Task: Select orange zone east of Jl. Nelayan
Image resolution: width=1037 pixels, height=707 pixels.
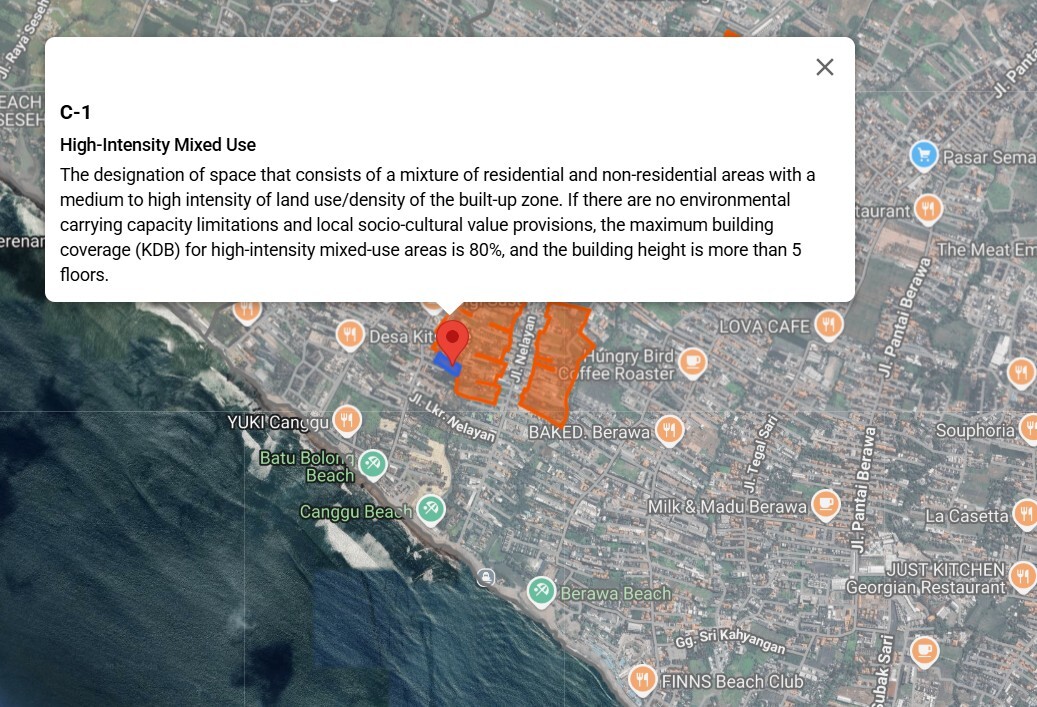Action: [x=552, y=360]
